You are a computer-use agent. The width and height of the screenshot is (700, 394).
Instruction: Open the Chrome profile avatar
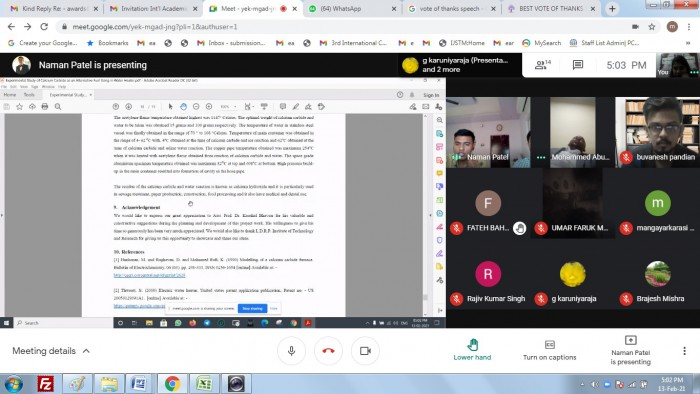(672, 27)
